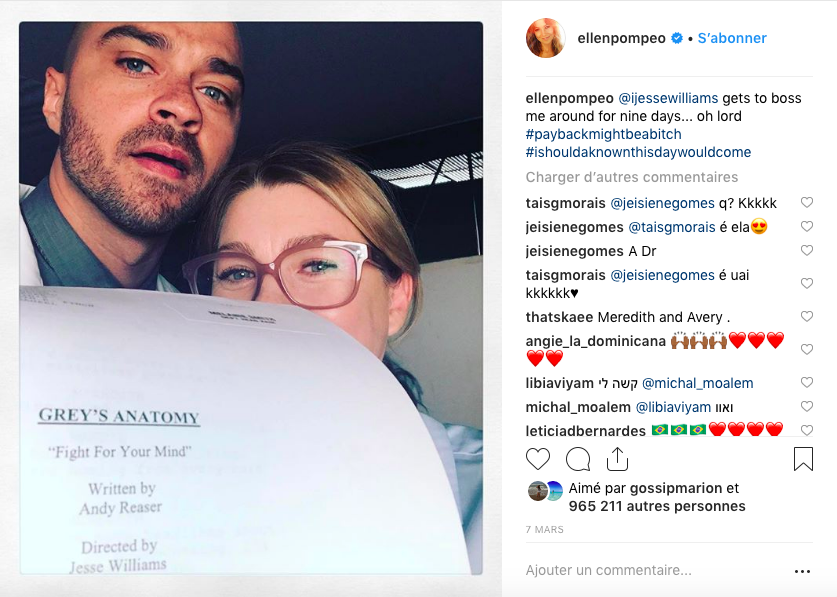Open hashtag #ishouldaknownthisdaywouldcome
This screenshot has width=837, height=597.
[x=638, y=152]
